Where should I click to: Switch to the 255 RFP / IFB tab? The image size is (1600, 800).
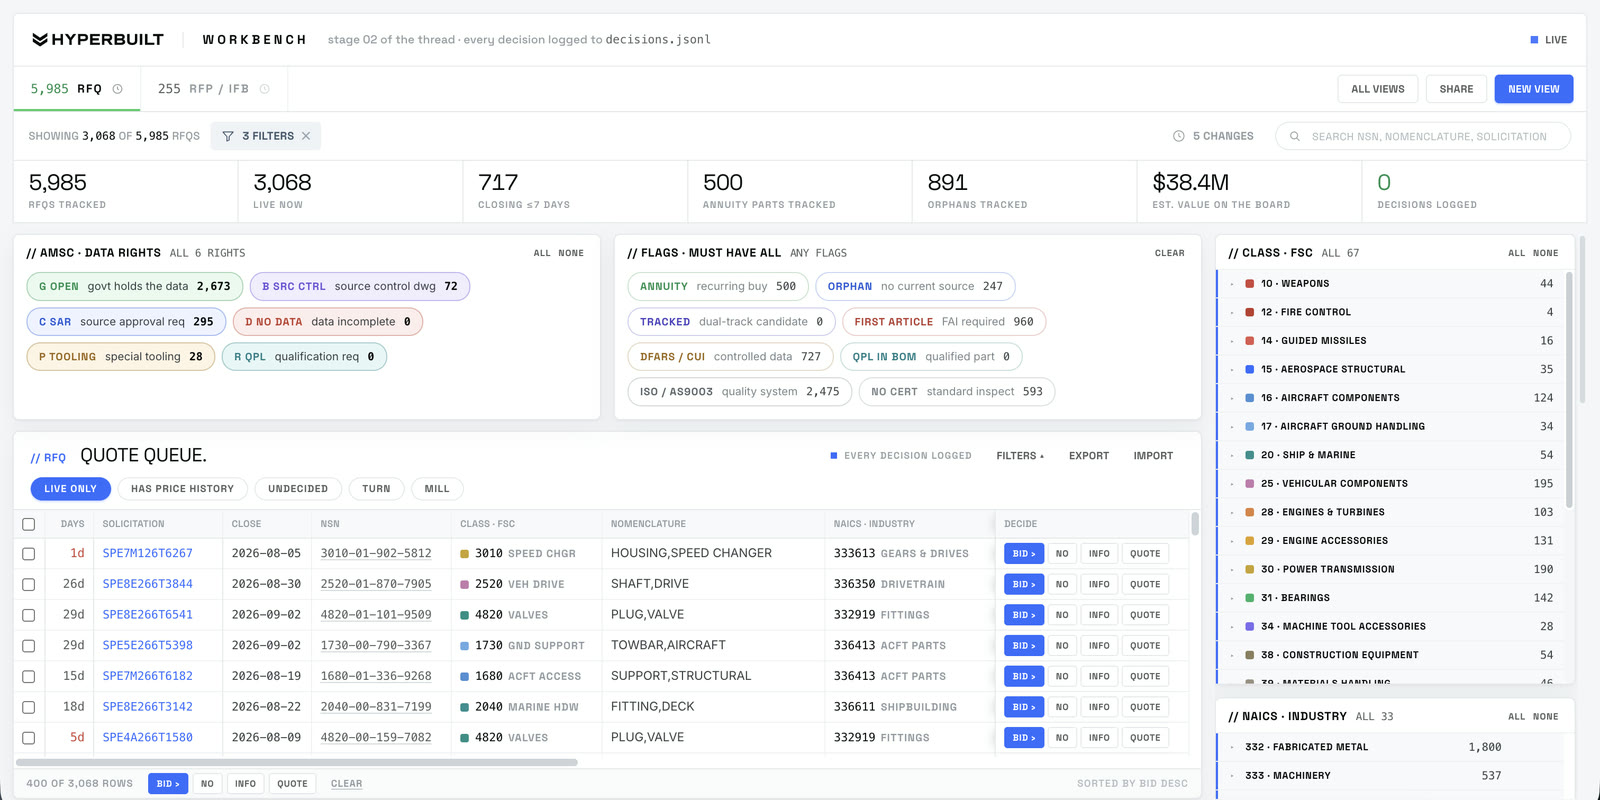214,89
